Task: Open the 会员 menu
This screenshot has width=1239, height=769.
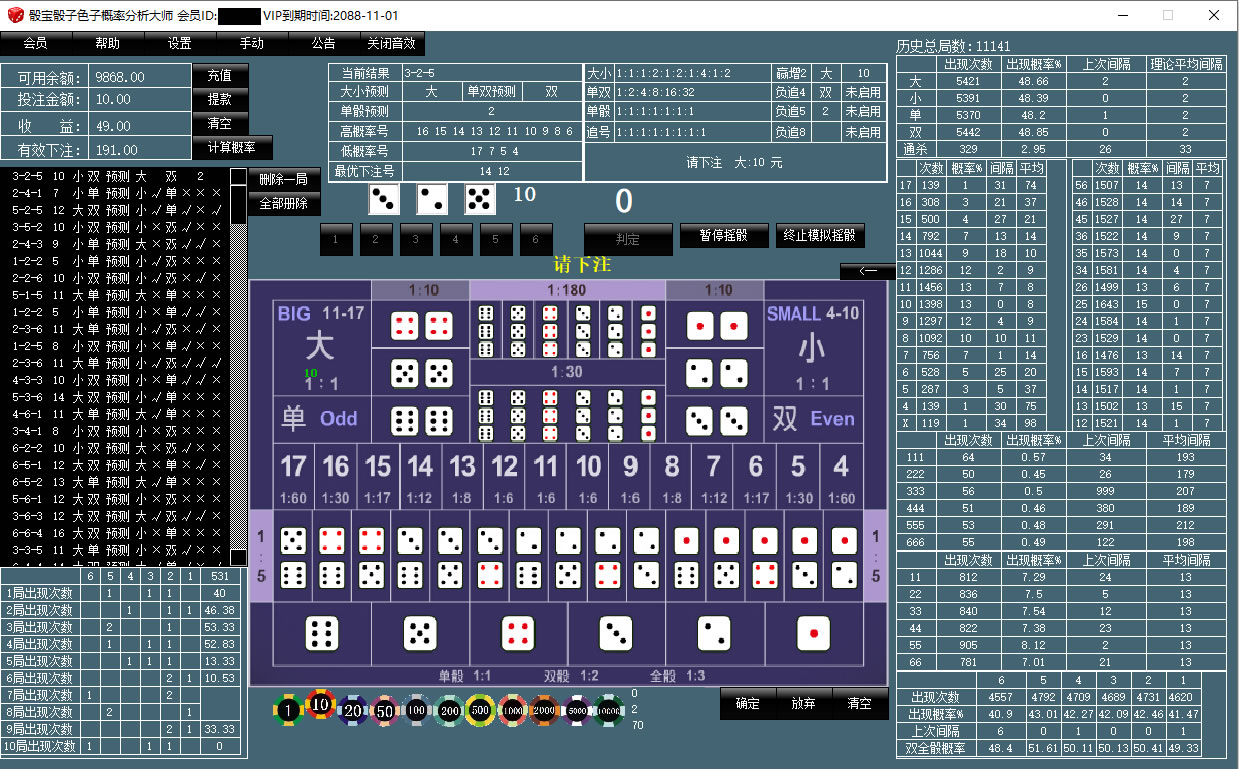Action: 35,44
